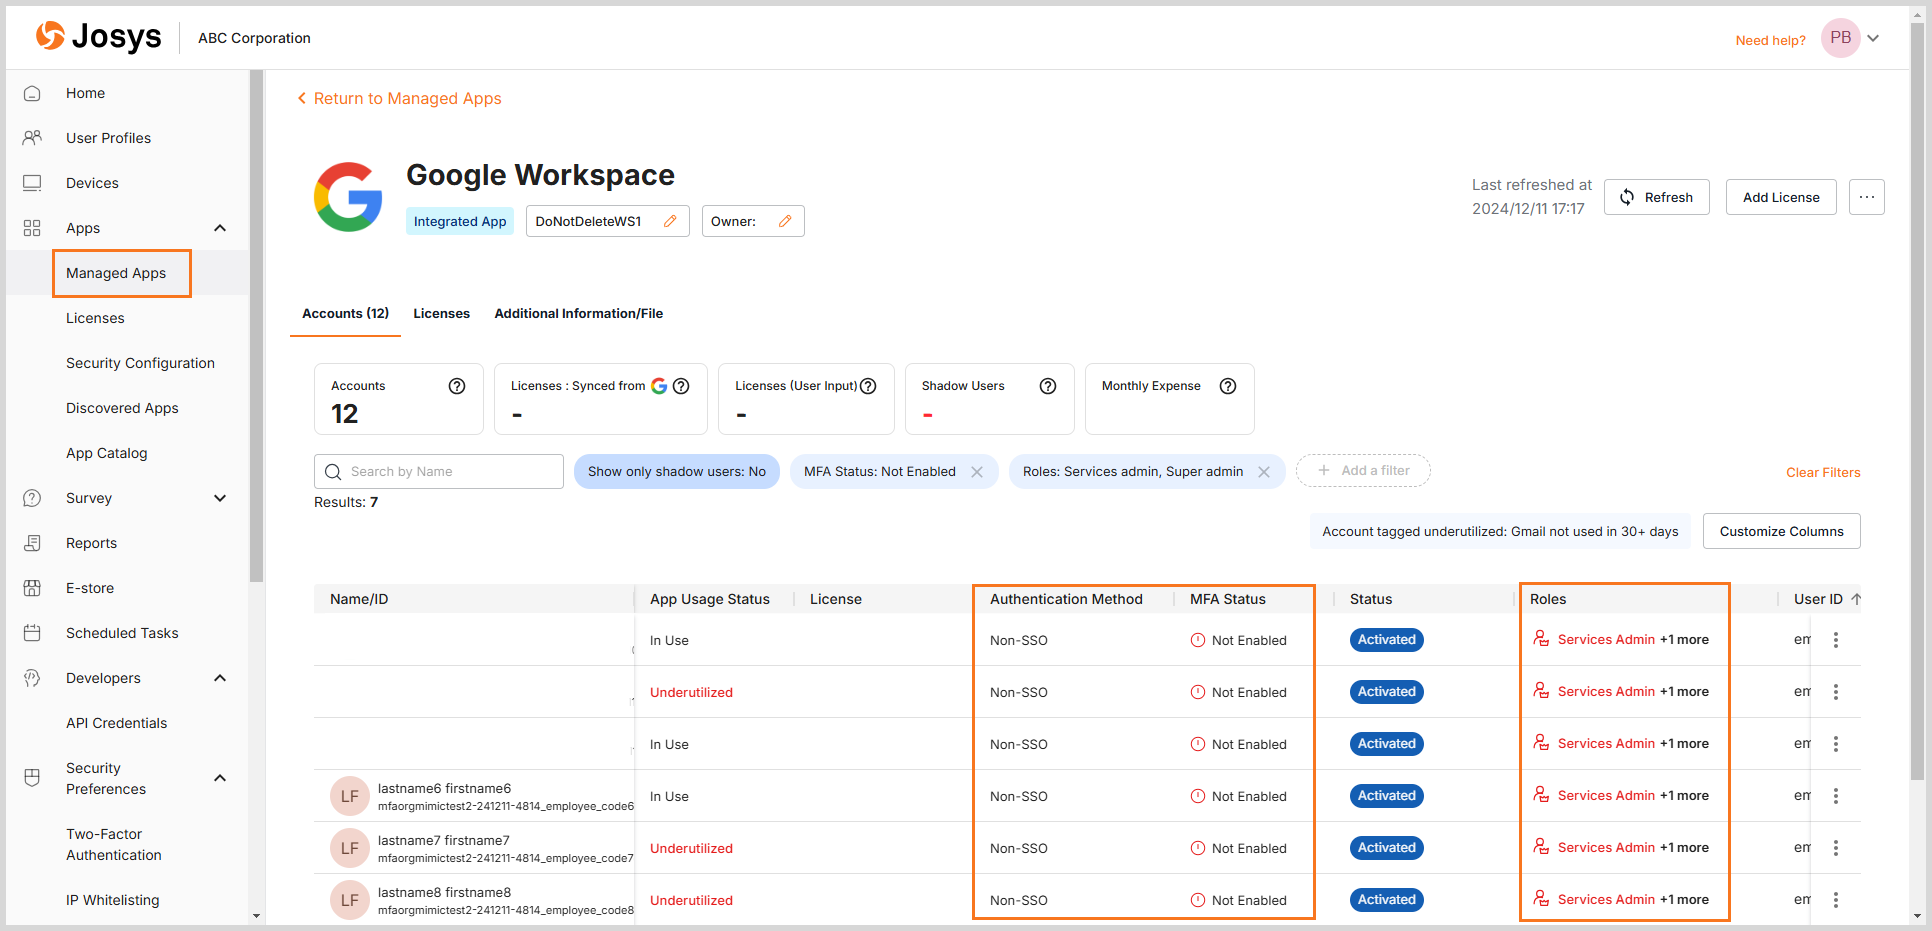Viewport: 1932px width, 931px height.
Task: Sort by User ID column arrow
Action: coord(1856,599)
